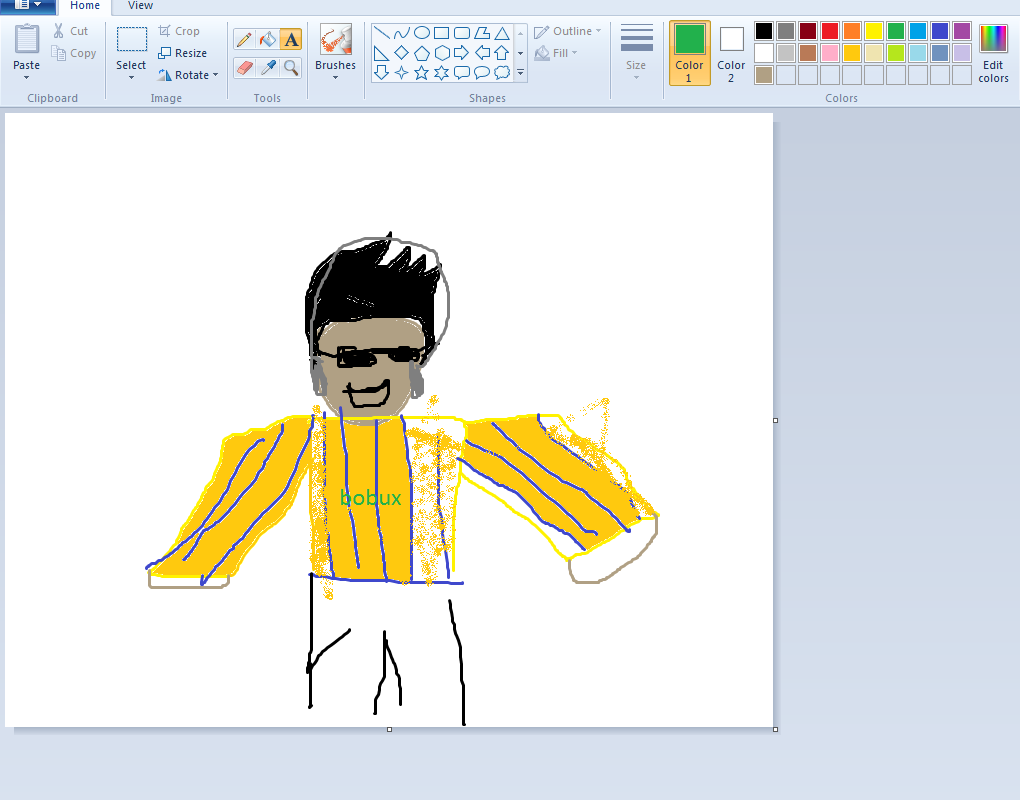Choose the Curve shape
This screenshot has width=1020, height=800.
tap(402, 33)
